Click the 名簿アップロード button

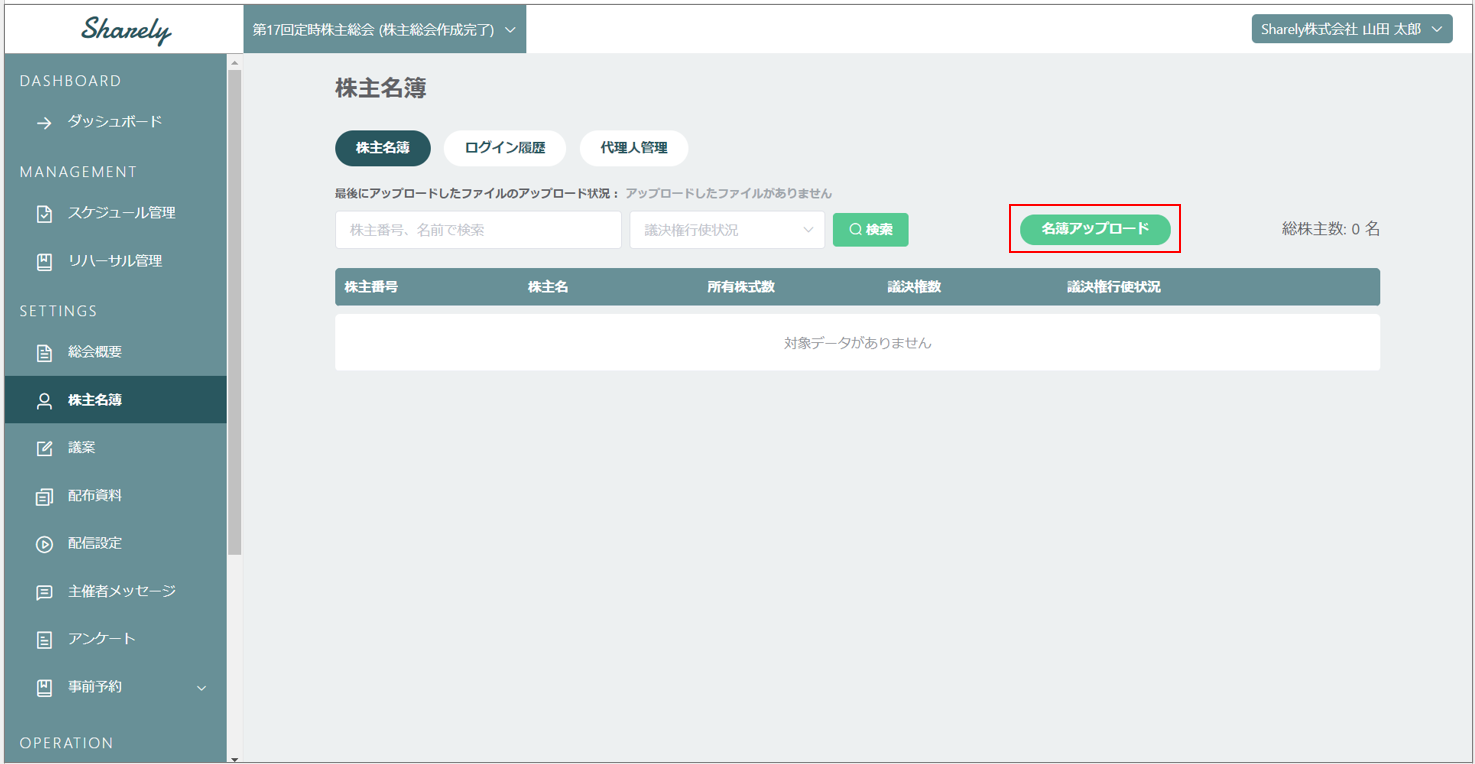[x=1095, y=229]
